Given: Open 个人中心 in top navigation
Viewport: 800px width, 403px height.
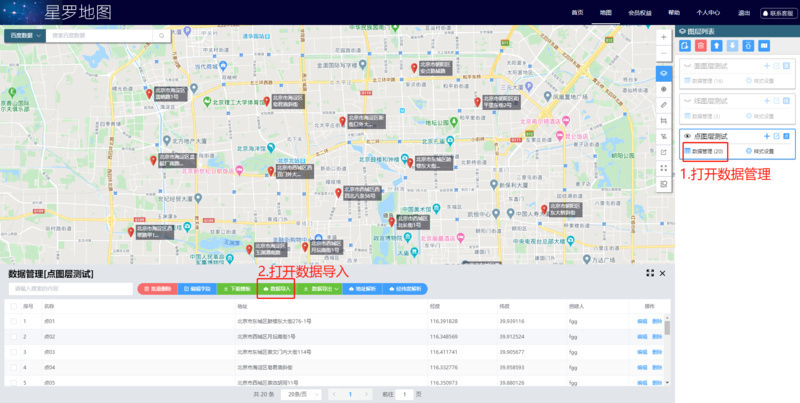Looking at the screenshot, I should pos(708,13).
